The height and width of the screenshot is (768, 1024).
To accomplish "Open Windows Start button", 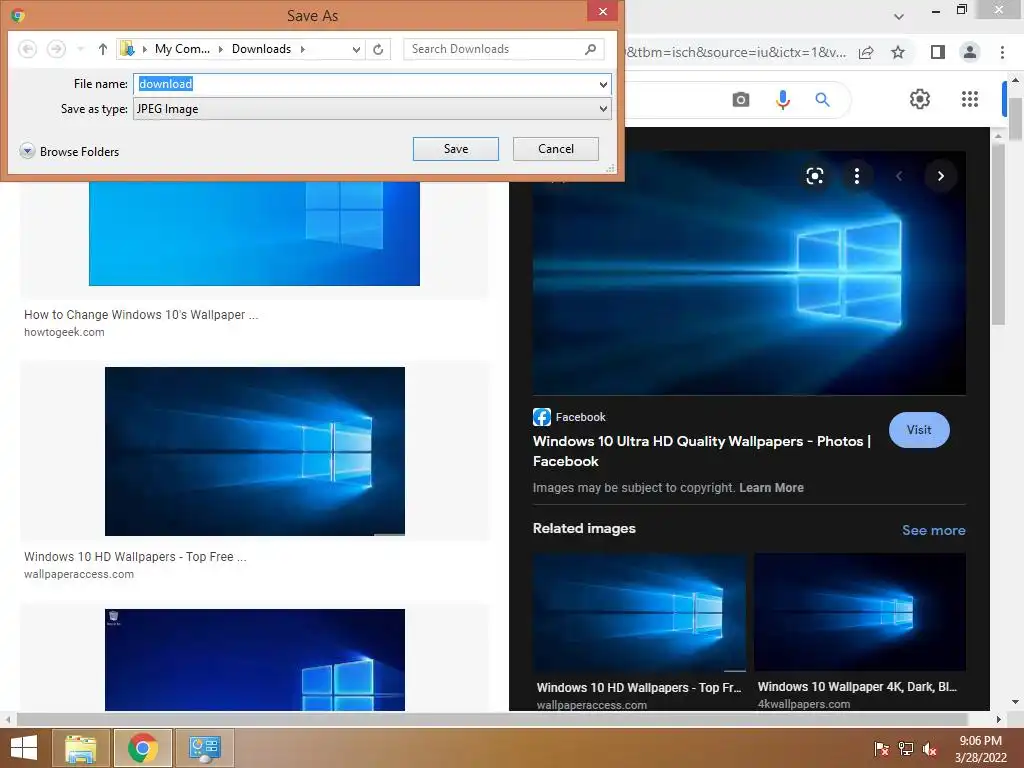I will [x=24, y=748].
